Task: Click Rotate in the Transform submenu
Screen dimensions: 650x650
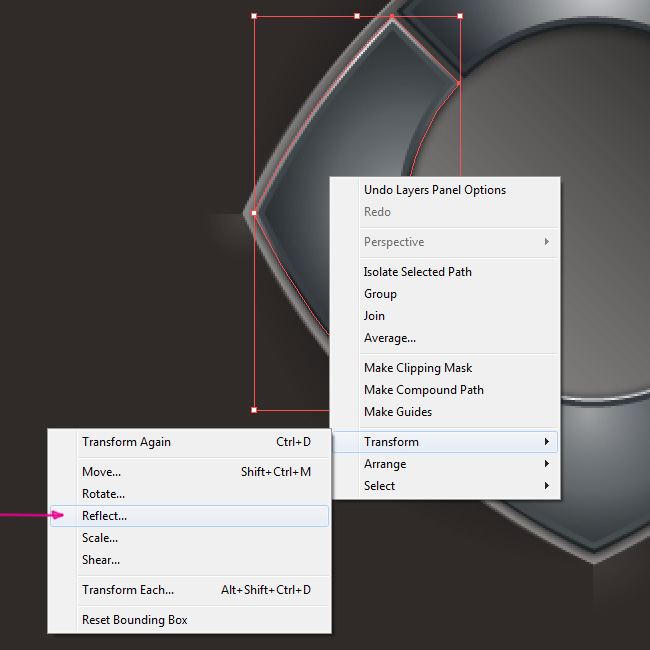Action: click(x=103, y=494)
